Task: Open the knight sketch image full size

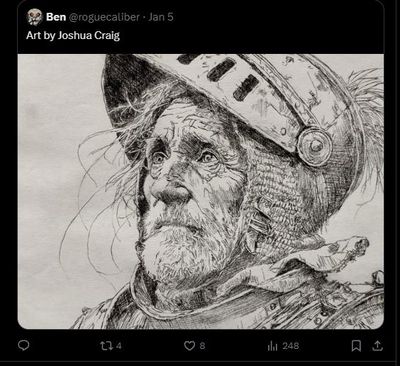Action: [x=201, y=191]
